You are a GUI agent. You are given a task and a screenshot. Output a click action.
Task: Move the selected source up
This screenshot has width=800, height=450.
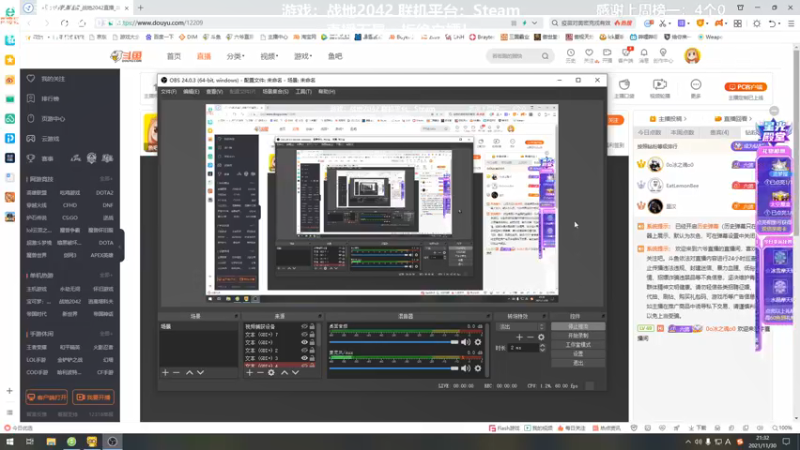pyautogui.click(x=284, y=373)
